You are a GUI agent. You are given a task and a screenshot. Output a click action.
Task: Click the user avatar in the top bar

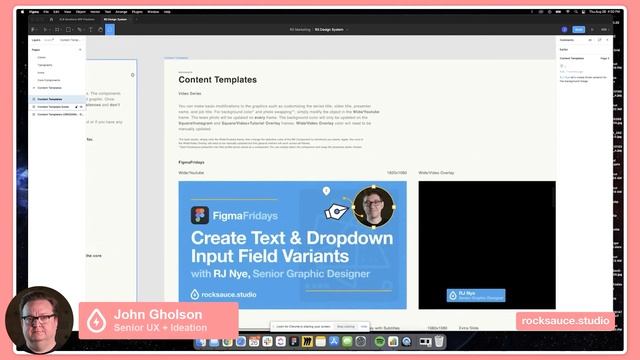(x=564, y=29)
